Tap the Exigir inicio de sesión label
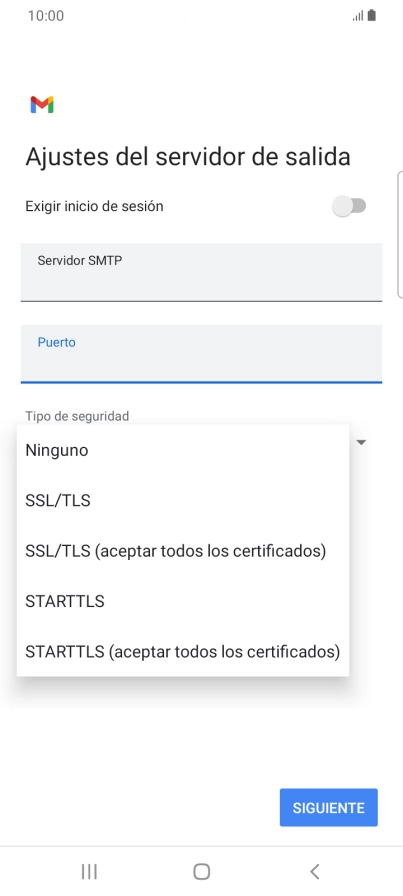This screenshot has height=896, width=403. pos(94,206)
